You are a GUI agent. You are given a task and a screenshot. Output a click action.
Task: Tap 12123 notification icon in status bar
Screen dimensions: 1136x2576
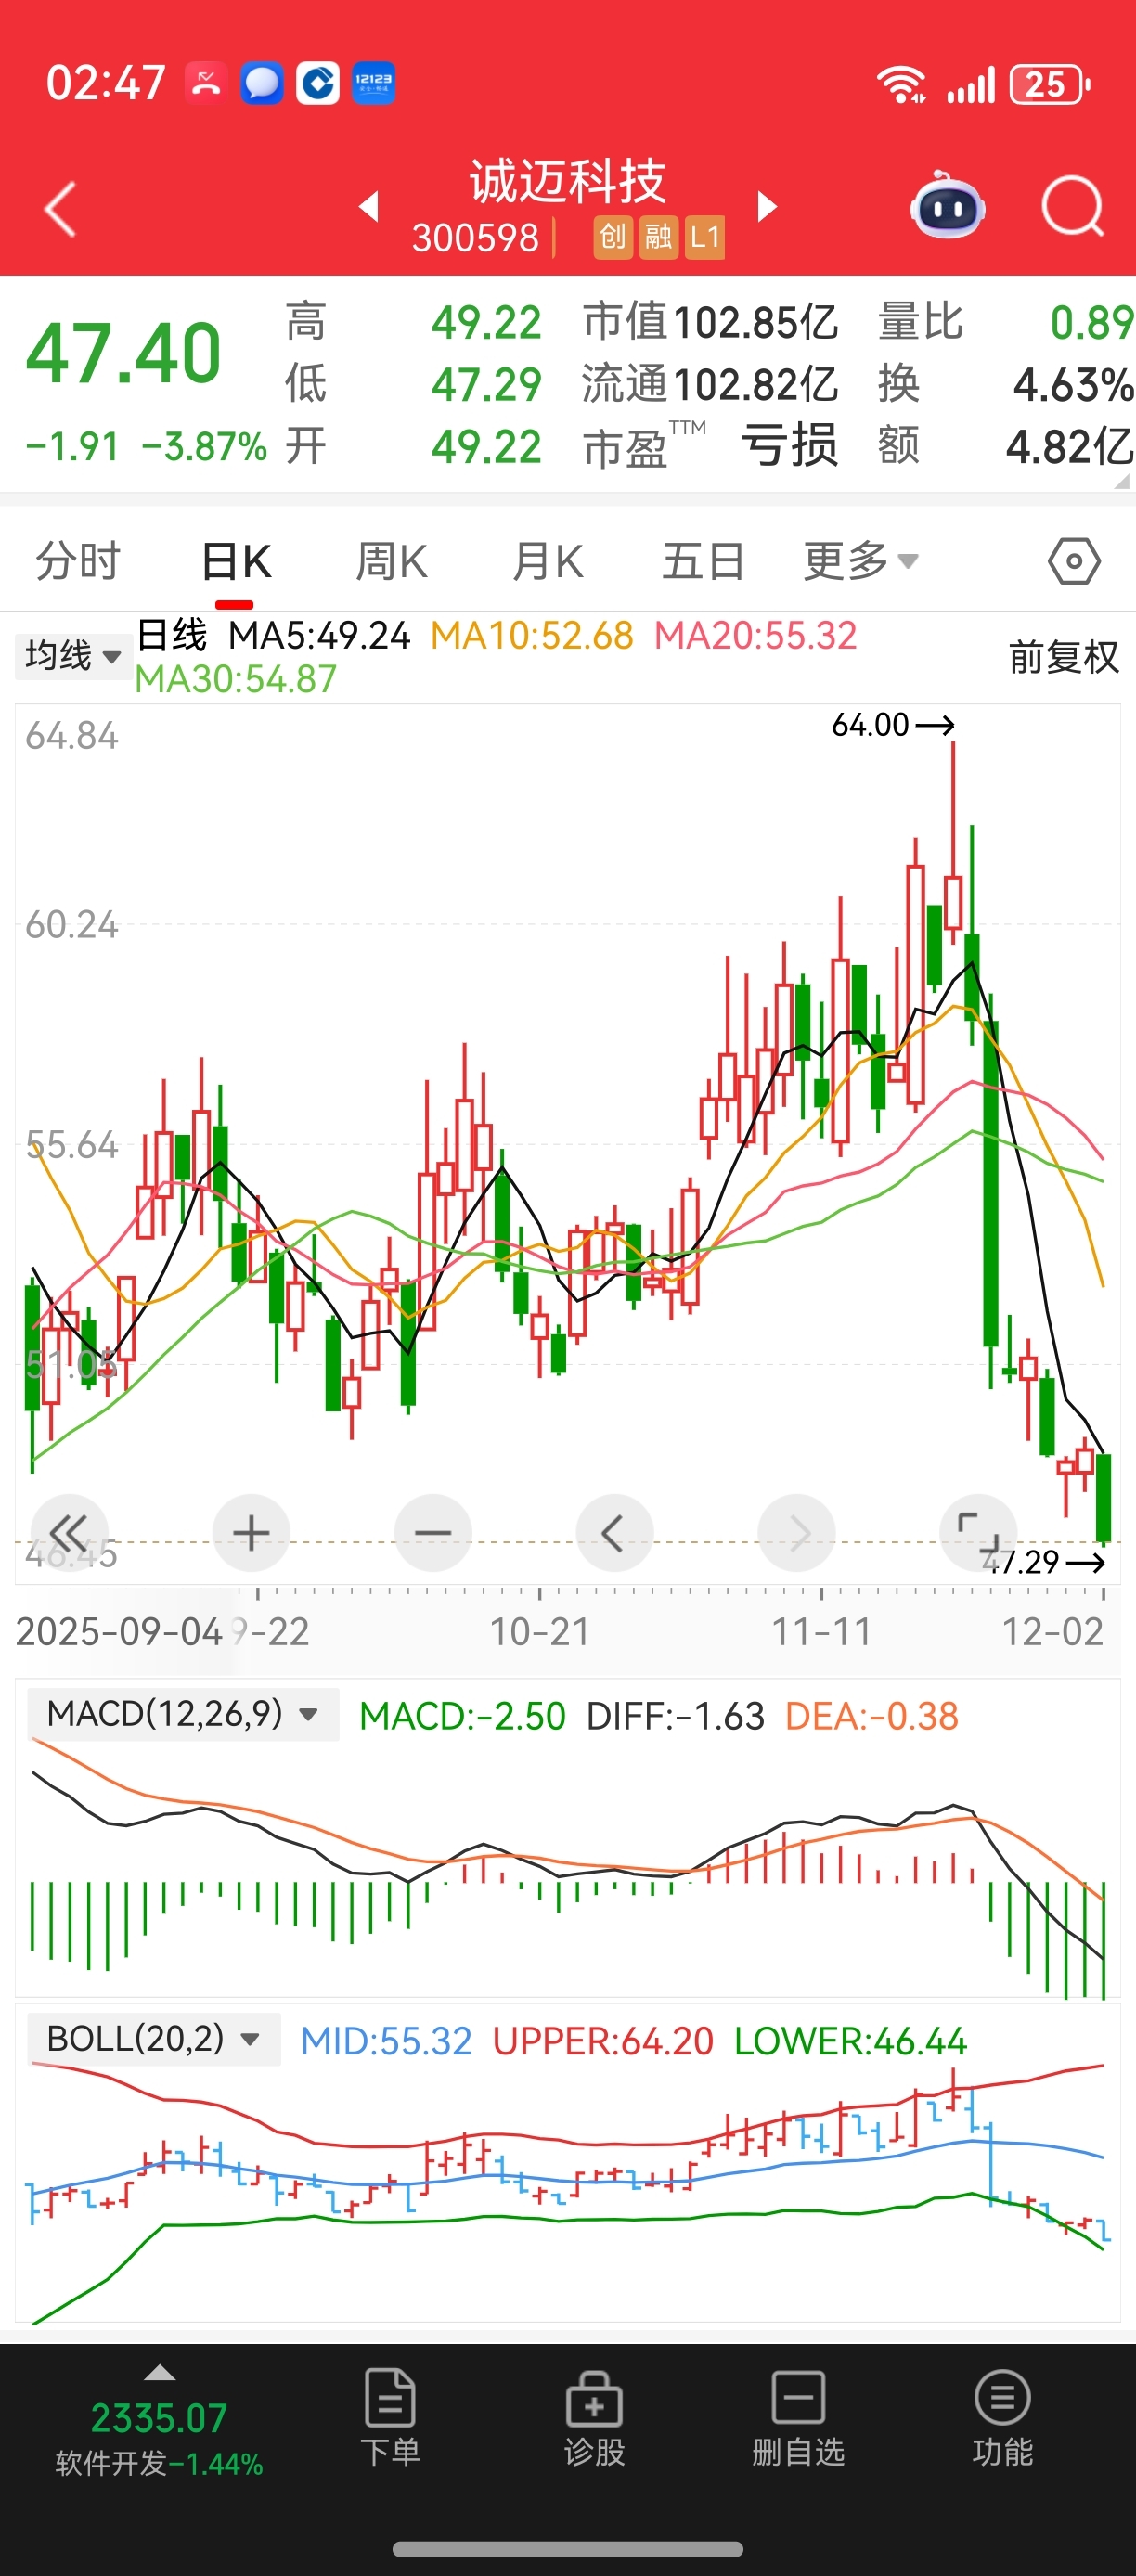[x=373, y=83]
